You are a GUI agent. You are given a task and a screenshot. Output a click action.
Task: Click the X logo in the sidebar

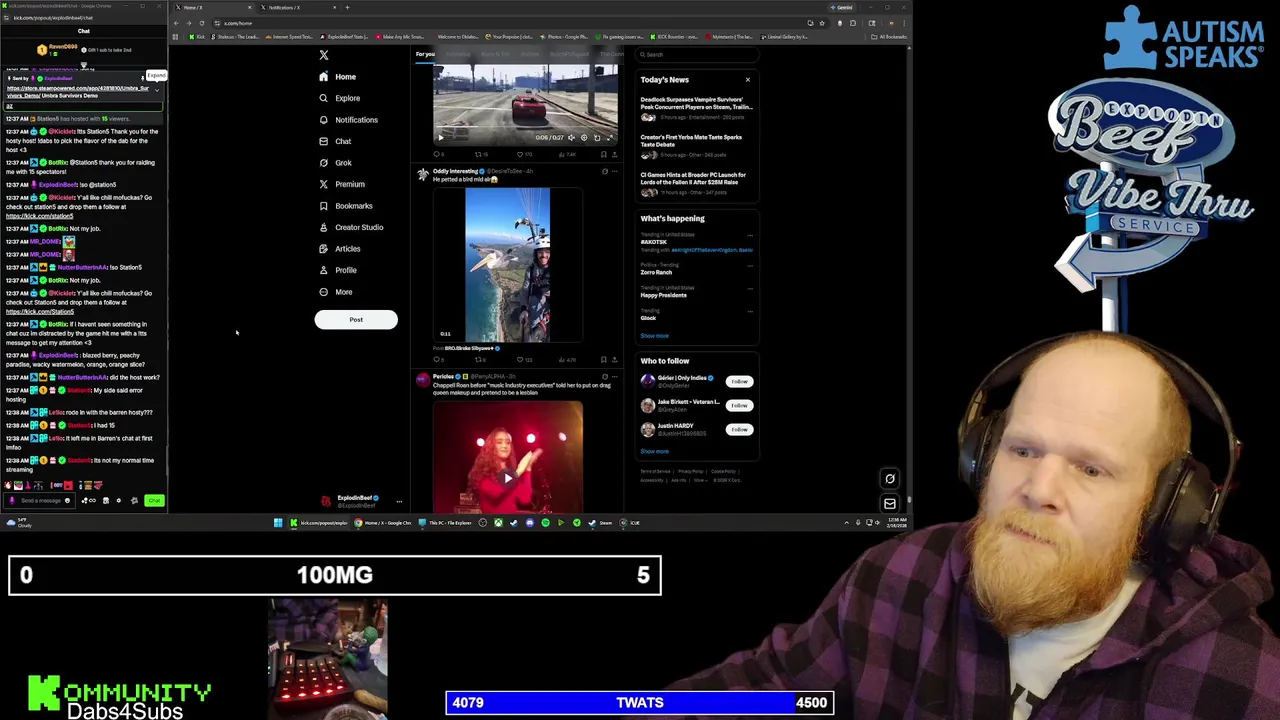coord(323,55)
